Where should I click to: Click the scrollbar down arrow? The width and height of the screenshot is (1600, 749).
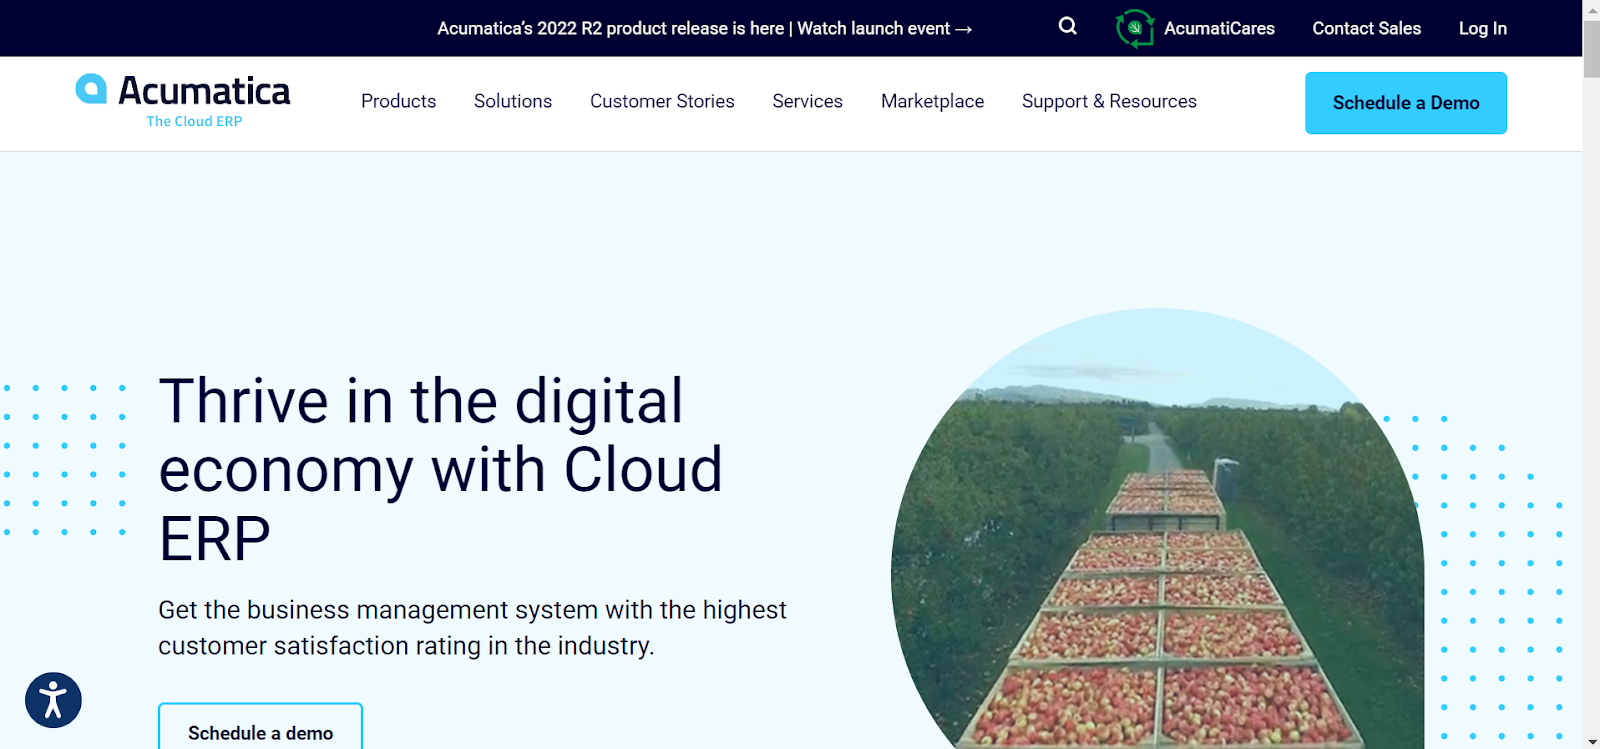(x=1591, y=741)
